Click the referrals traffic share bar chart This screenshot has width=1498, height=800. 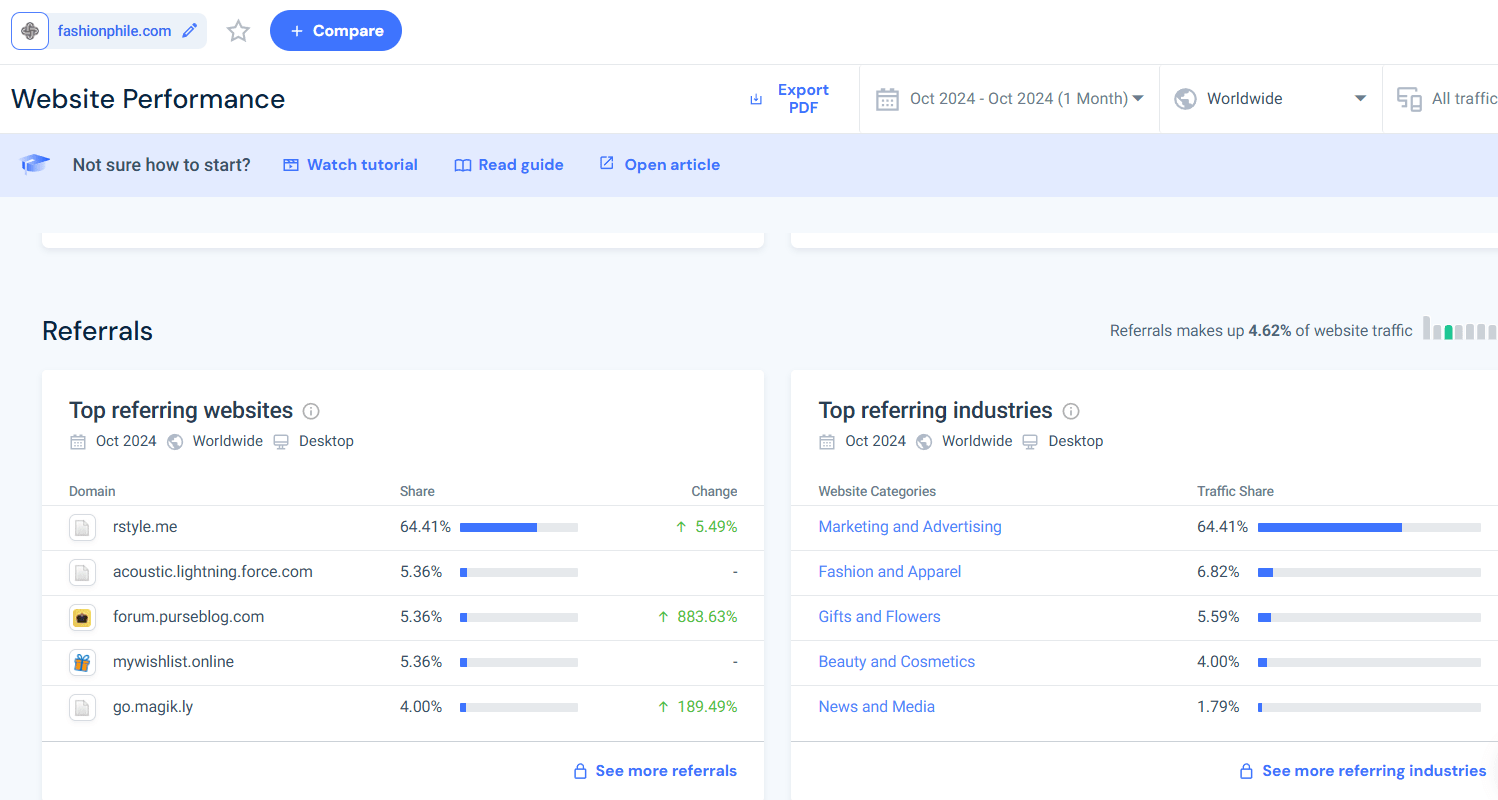[1460, 329]
